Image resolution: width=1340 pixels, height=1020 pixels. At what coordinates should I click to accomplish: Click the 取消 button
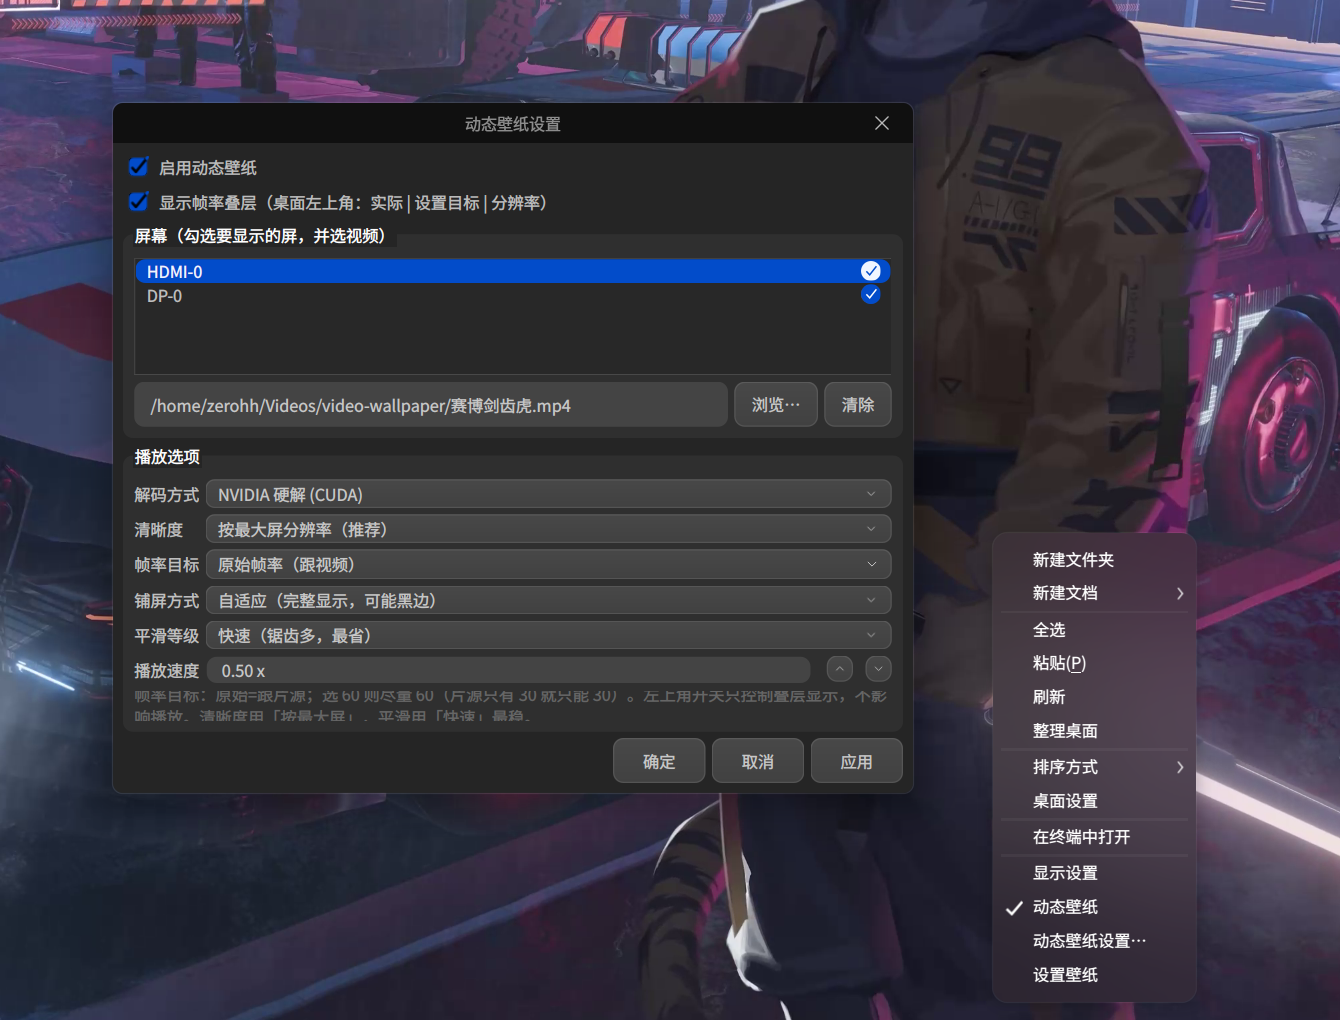click(758, 761)
